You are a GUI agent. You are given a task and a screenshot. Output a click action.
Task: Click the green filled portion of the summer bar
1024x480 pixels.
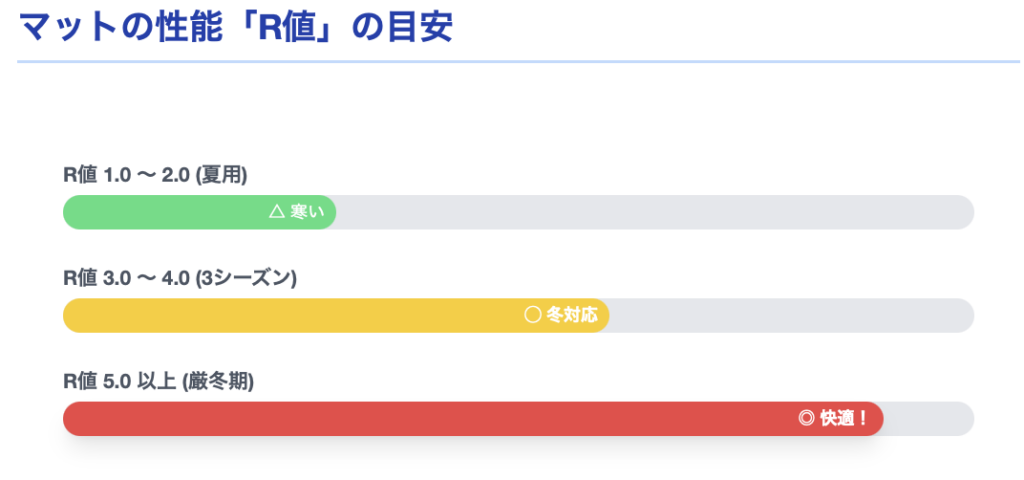tap(160, 212)
